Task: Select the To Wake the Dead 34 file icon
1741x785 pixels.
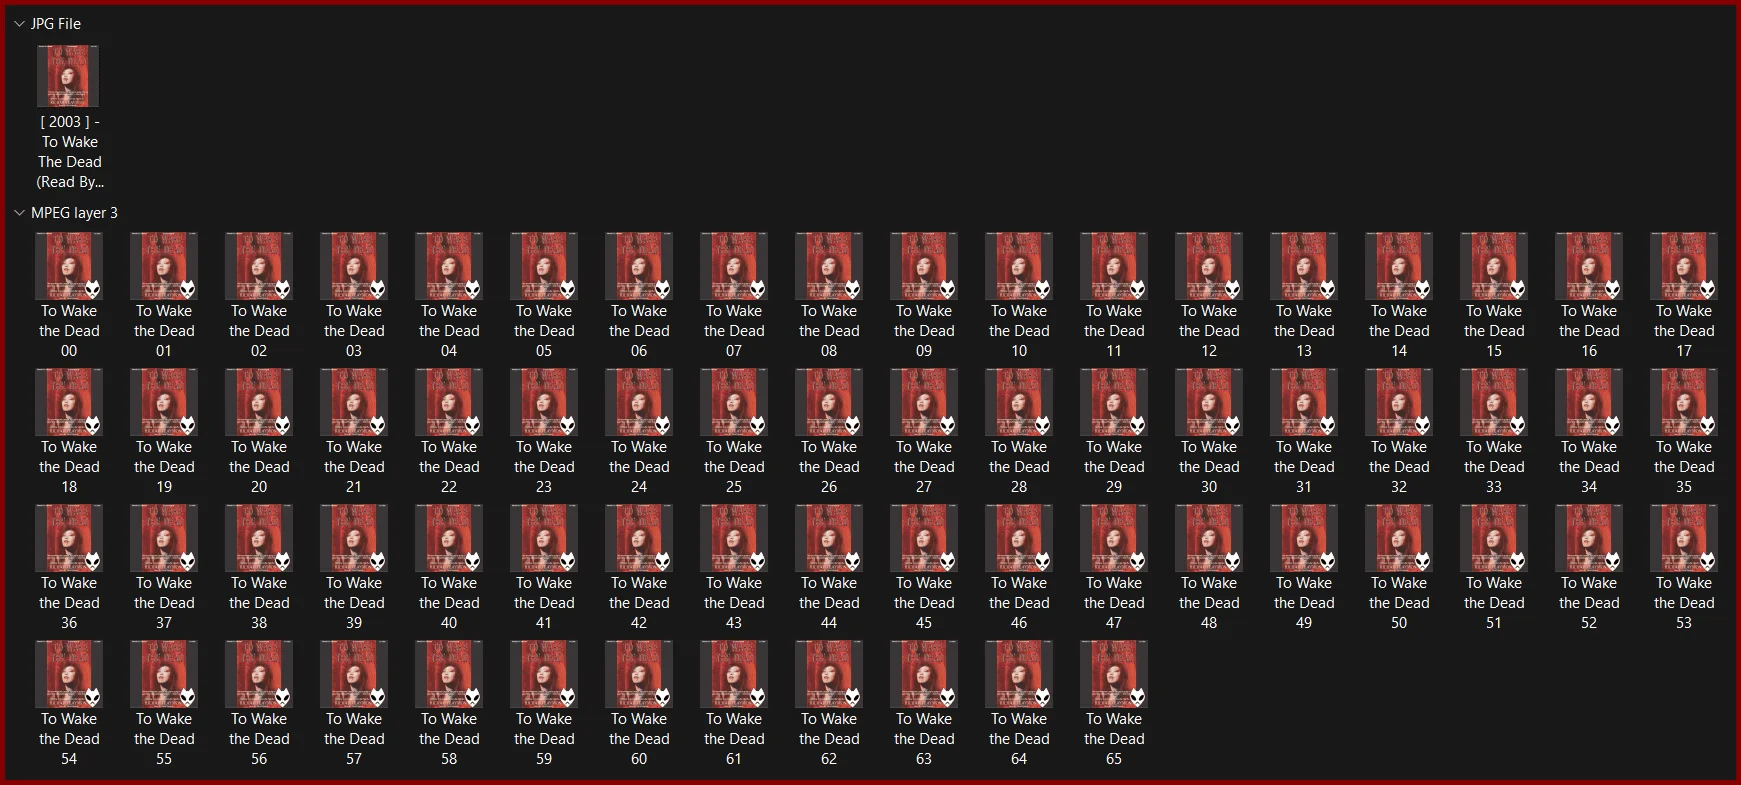Action: [1589, 402]
